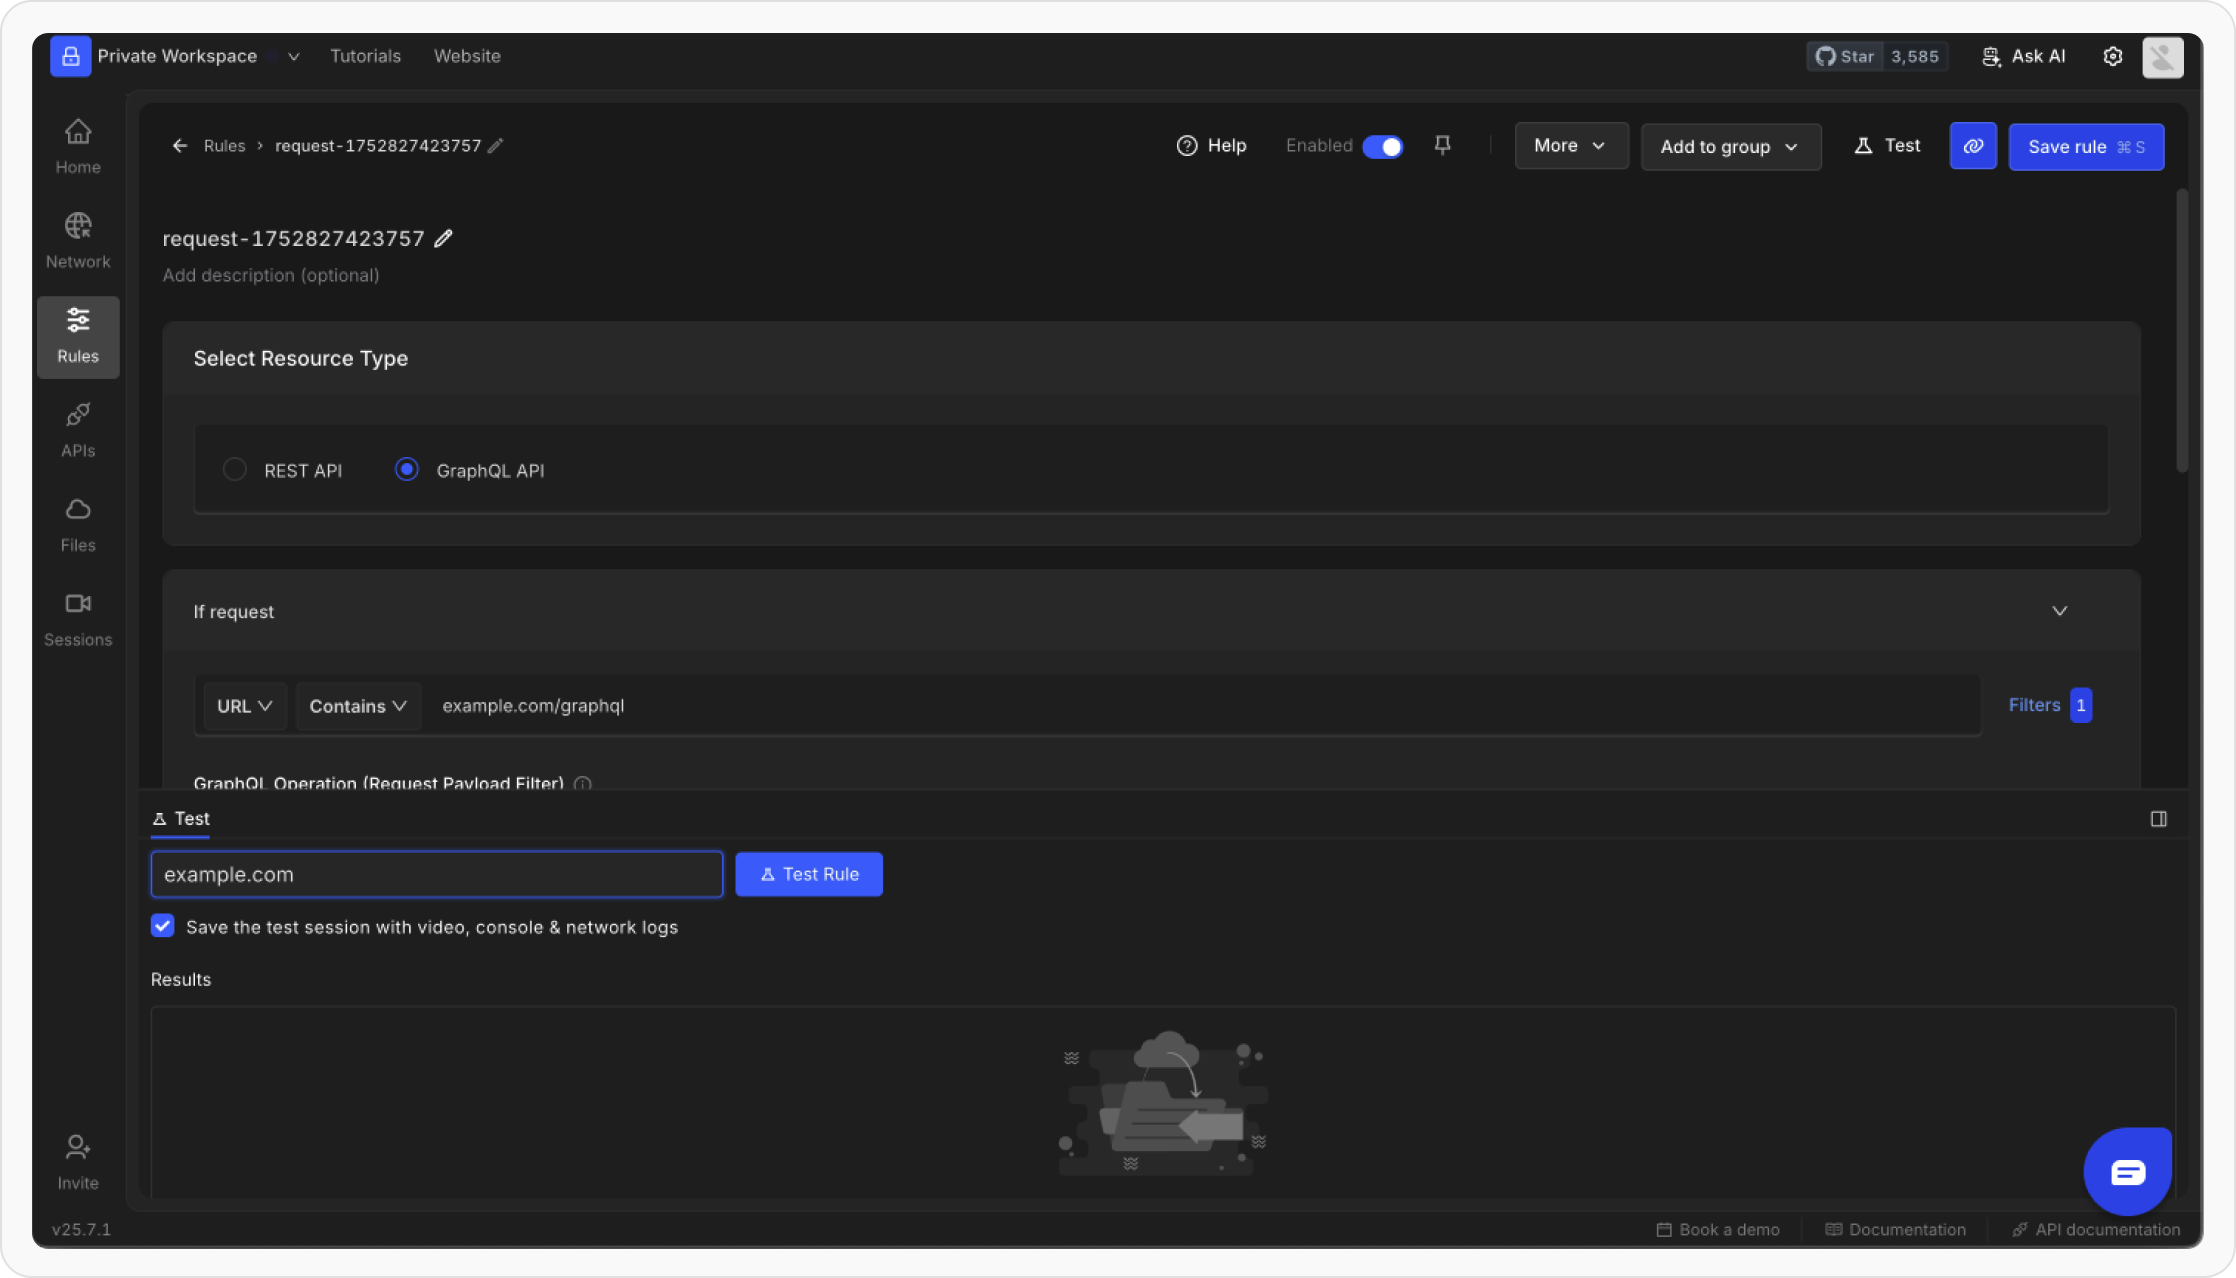Image resolution: width=2236 pixels, height=1278 pixels.
Task: Click the pin rule icon
Action: pos(1442,146)
